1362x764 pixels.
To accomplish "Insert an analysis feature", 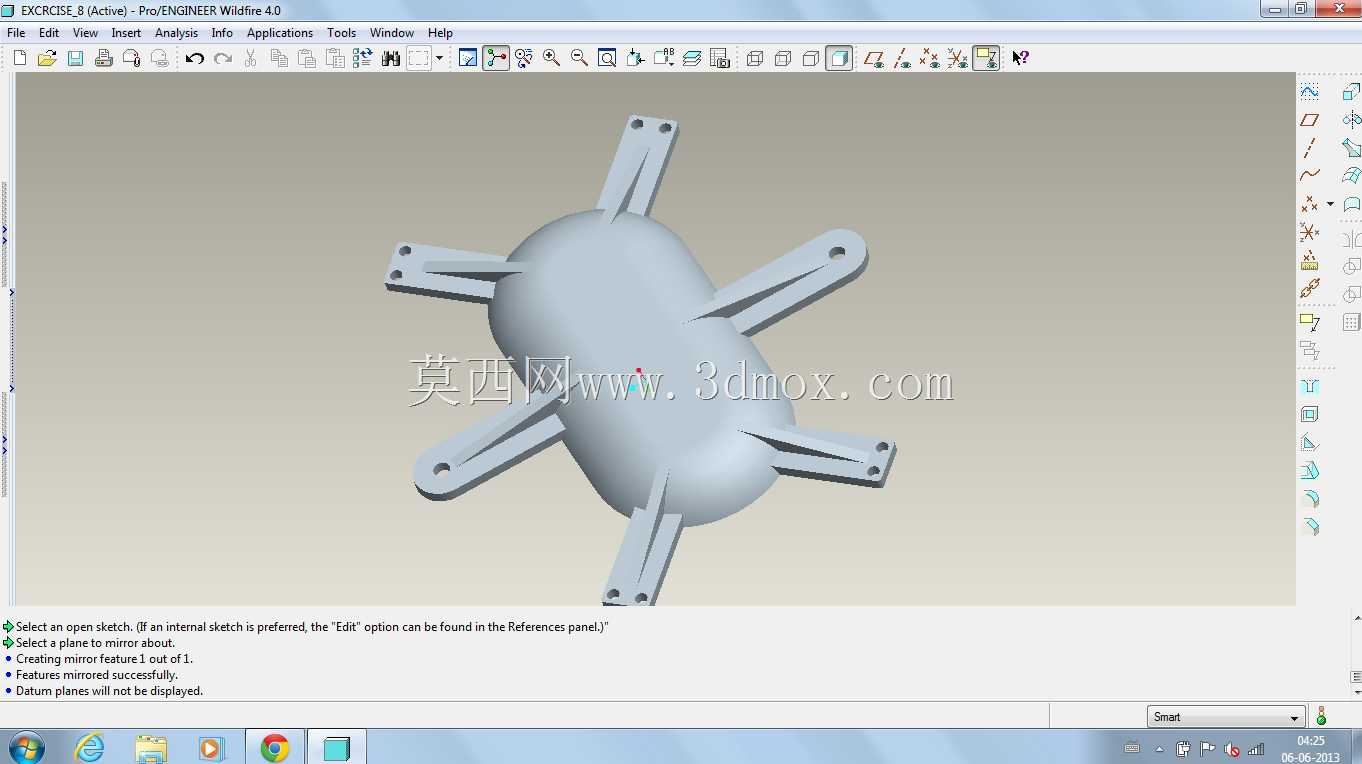I will pos(1309,261).
